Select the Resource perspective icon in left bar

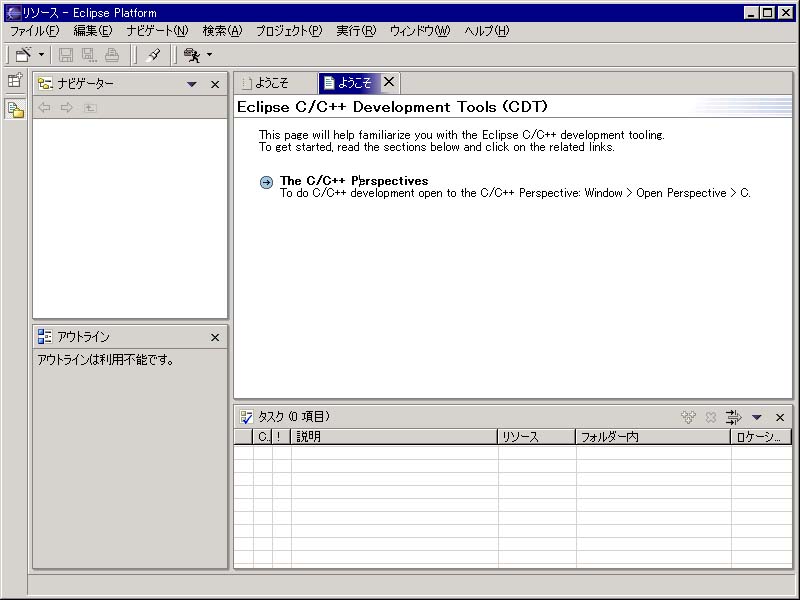[15, 109]
